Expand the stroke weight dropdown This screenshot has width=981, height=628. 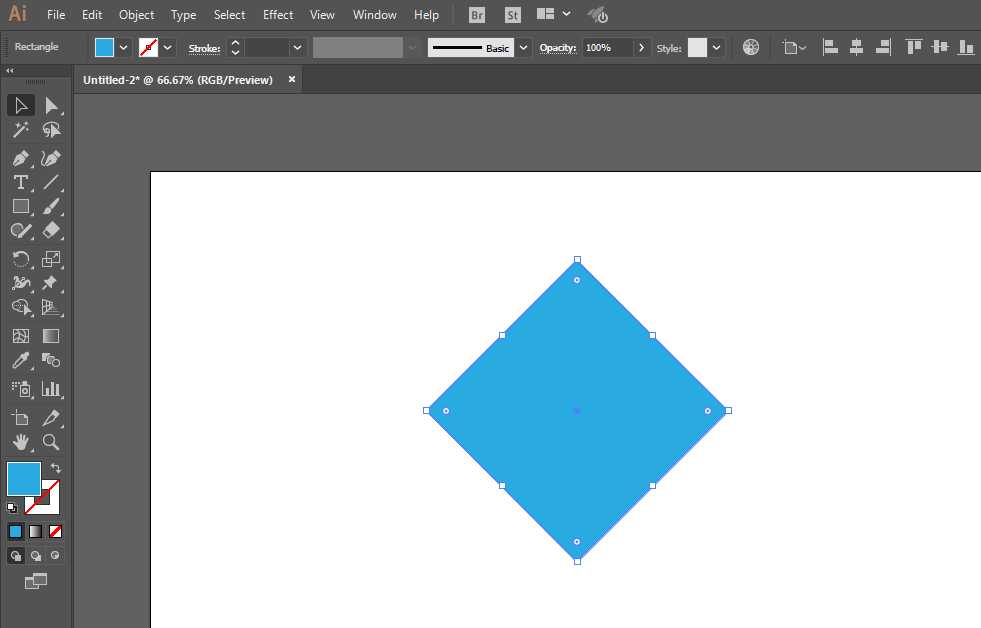click(x=298, y=48)
